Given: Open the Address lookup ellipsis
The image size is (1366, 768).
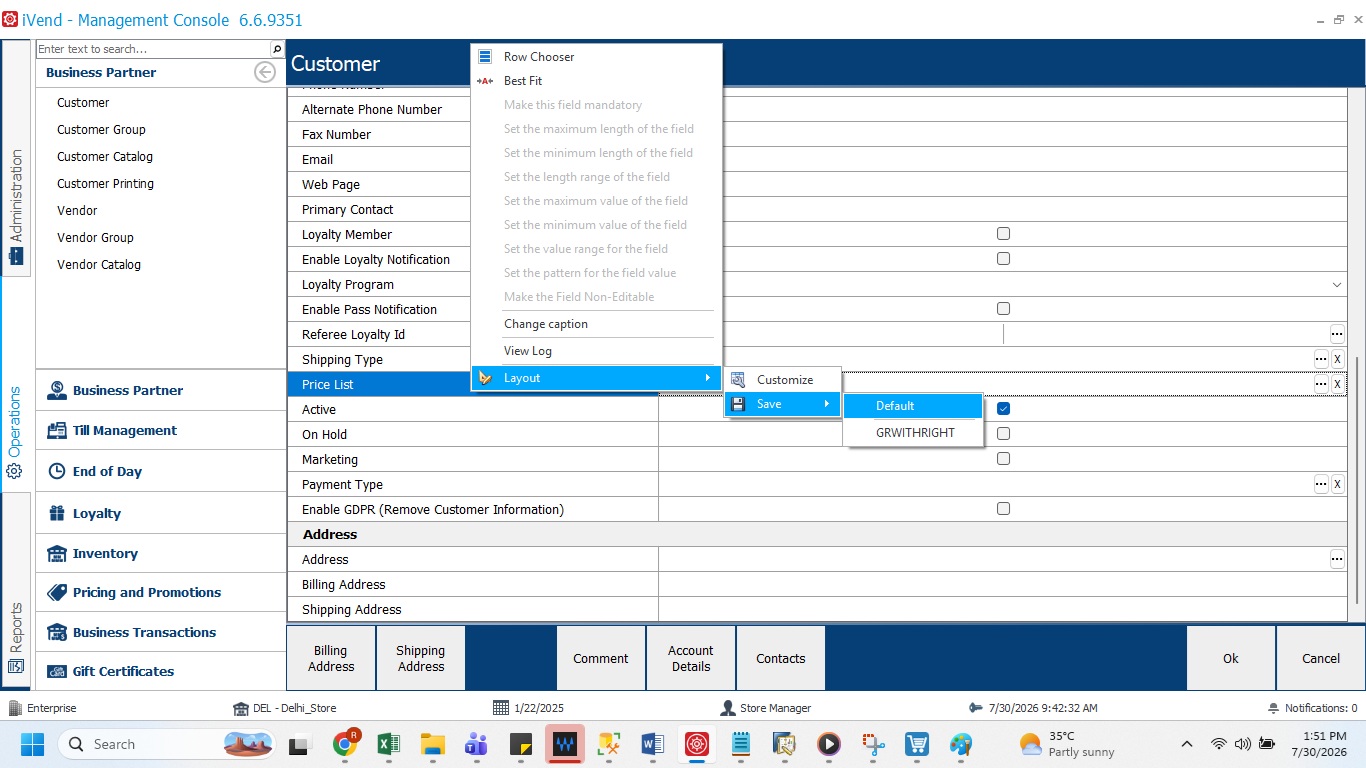Looking at the screenshot, I should tap(1337, 560).
